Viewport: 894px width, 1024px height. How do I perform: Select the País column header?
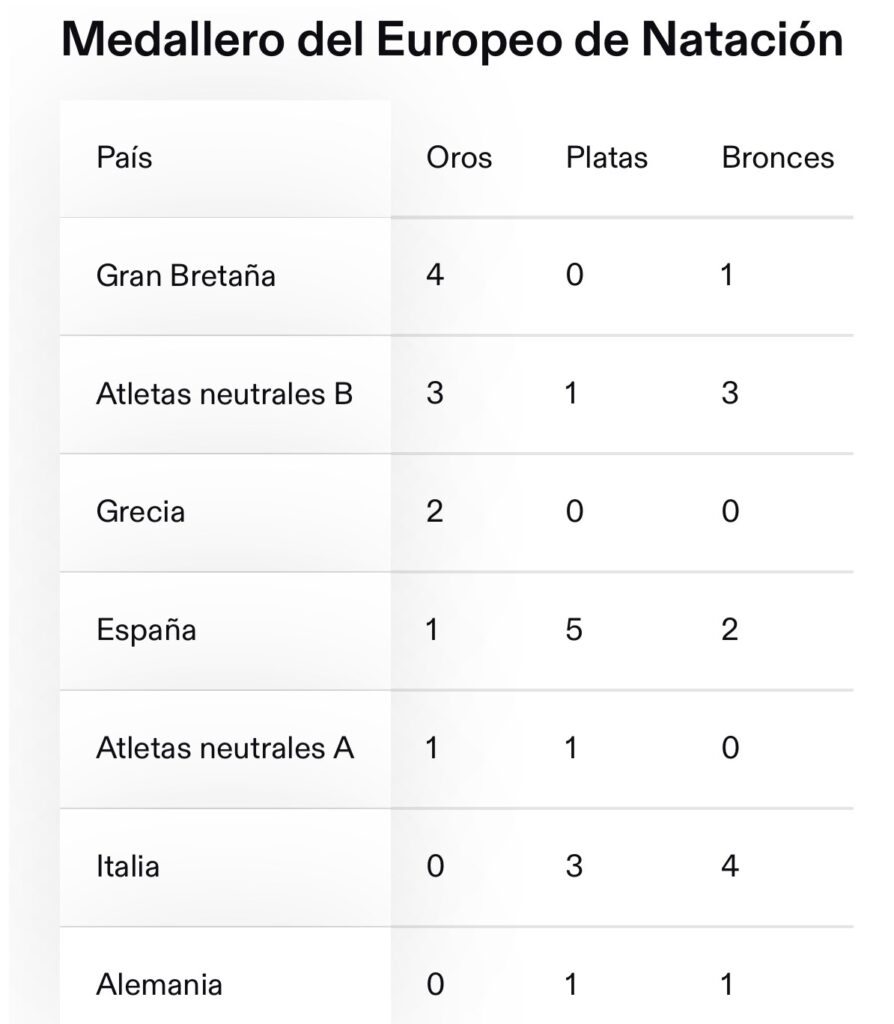point(124,158)
